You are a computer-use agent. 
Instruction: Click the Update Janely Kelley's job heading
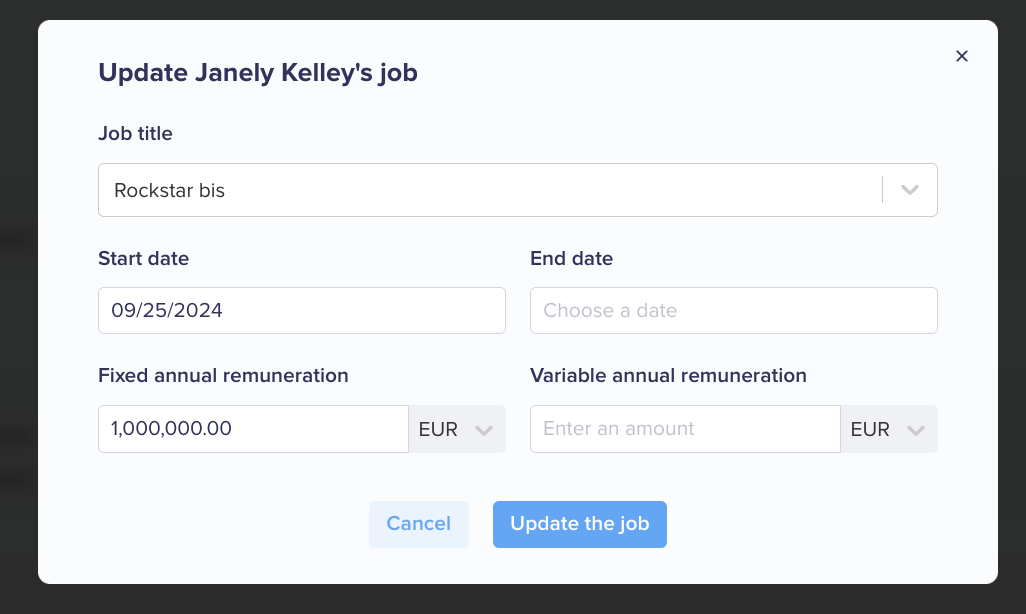click(258, 73)
